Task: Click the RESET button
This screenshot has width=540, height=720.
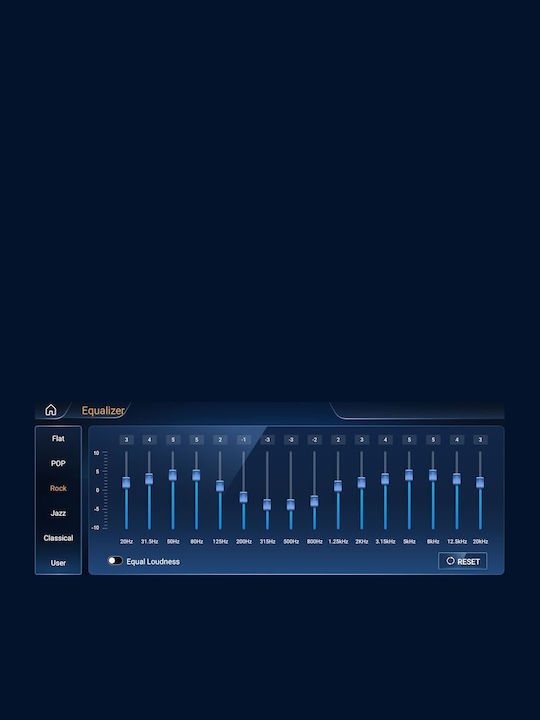Action: tap(462, 561)
